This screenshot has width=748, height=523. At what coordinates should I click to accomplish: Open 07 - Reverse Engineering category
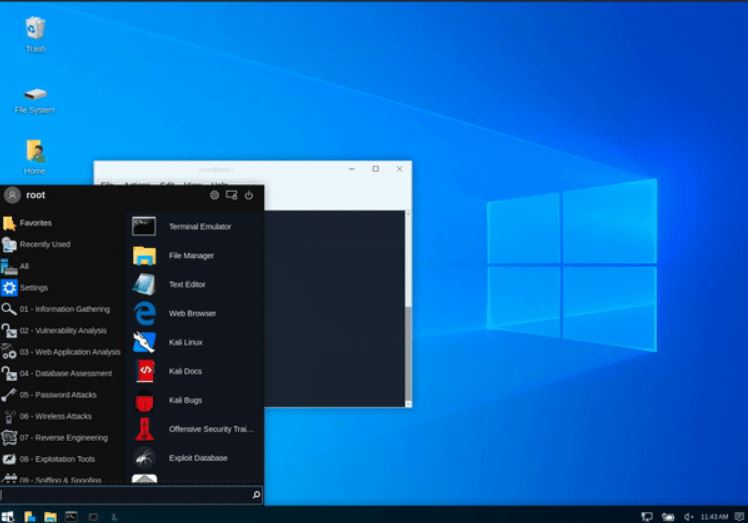62,438
